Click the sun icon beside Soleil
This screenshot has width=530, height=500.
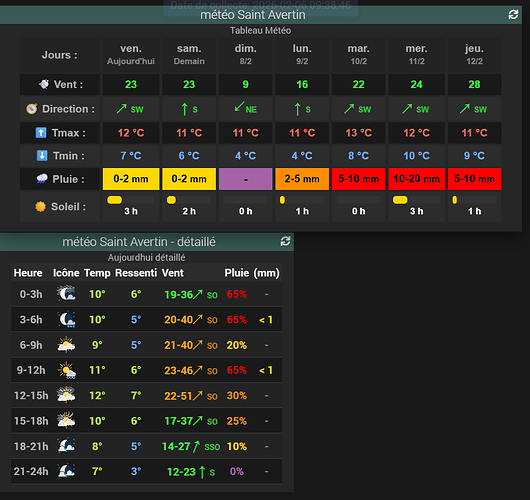(41, 207)
